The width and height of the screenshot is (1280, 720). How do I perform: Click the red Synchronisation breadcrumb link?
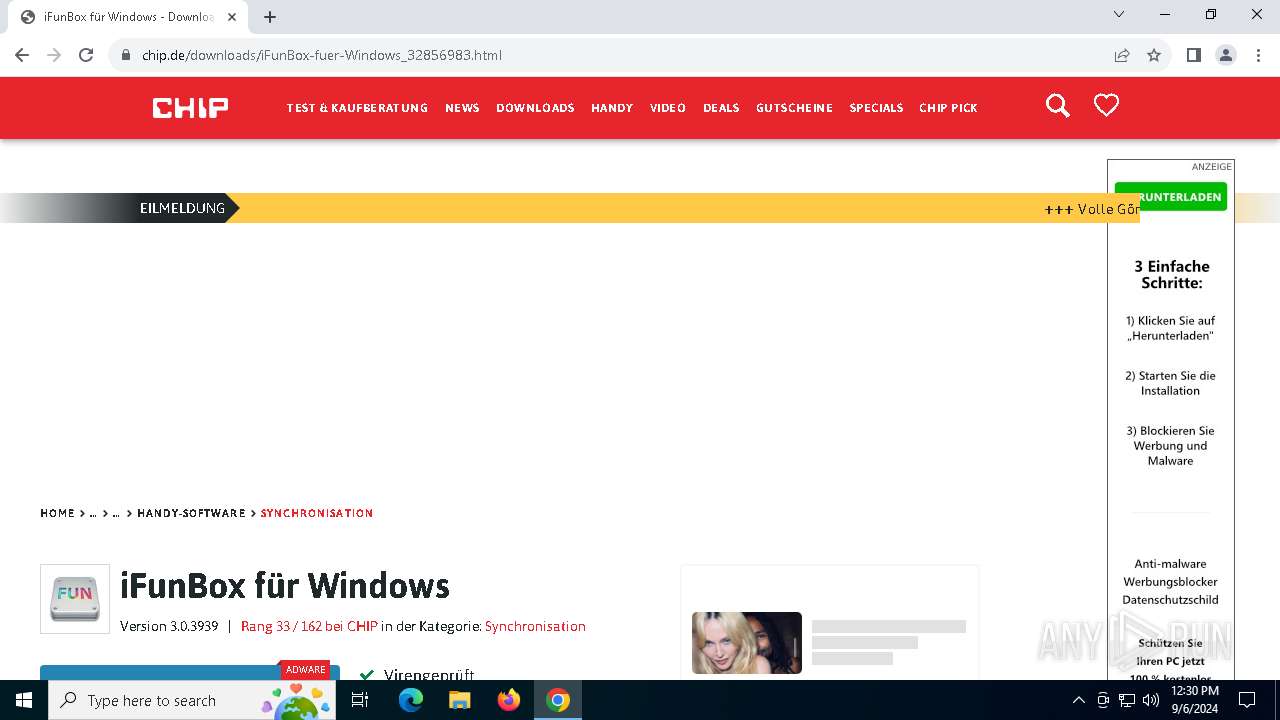[317, 513]
